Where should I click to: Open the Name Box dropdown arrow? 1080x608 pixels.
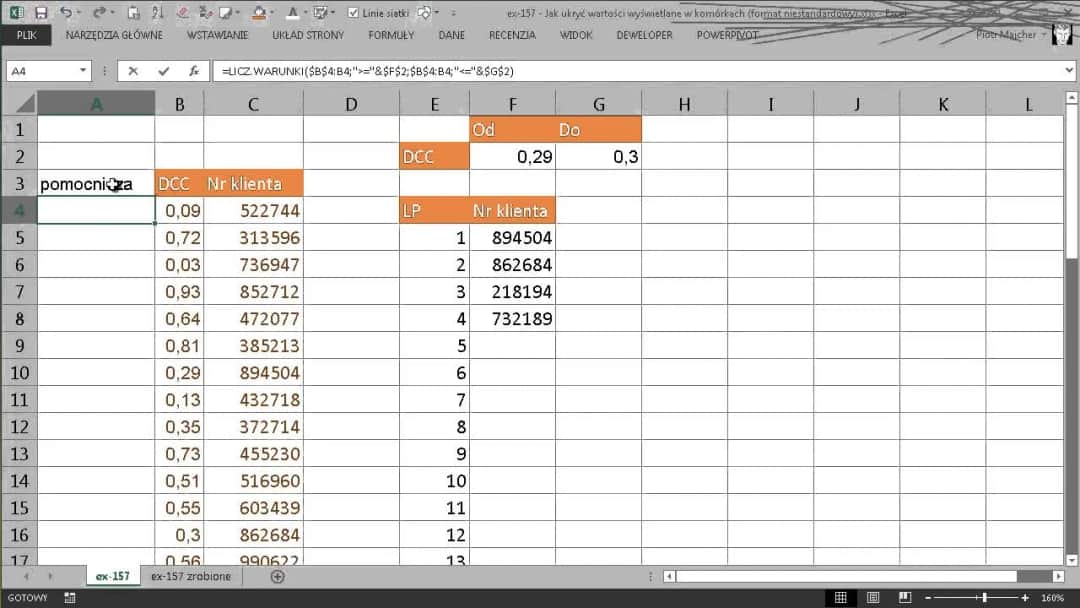[83, 72]
